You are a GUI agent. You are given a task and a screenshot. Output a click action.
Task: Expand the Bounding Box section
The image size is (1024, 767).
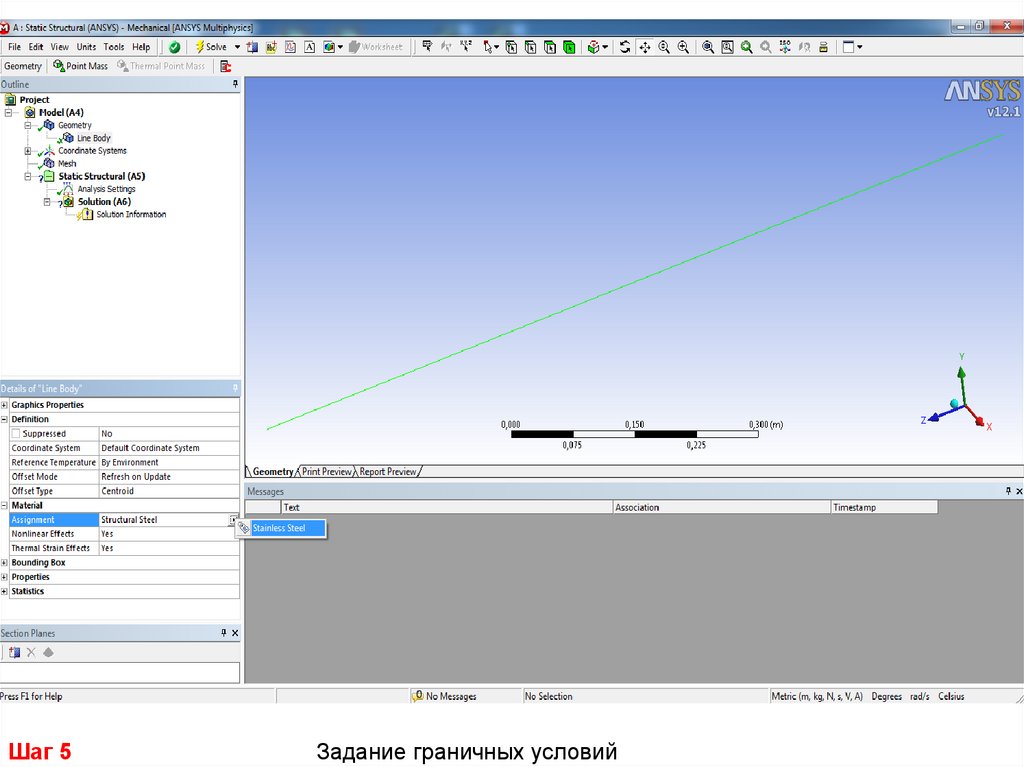pyautogui.click(x=5, y=563)
